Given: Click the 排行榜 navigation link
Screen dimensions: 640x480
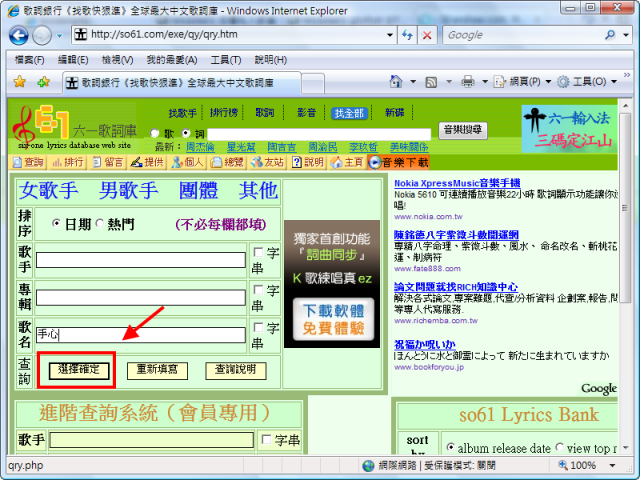Looking at the screenshot, I should pyautogui.click(x=224, y=112).
